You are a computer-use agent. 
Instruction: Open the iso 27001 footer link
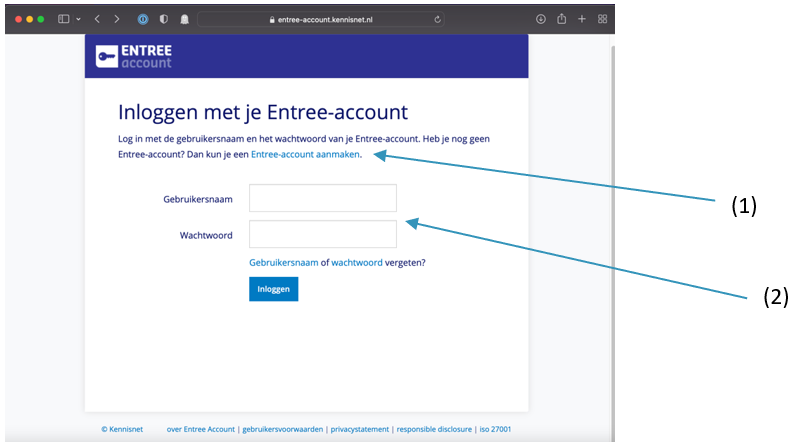[495, 429]
